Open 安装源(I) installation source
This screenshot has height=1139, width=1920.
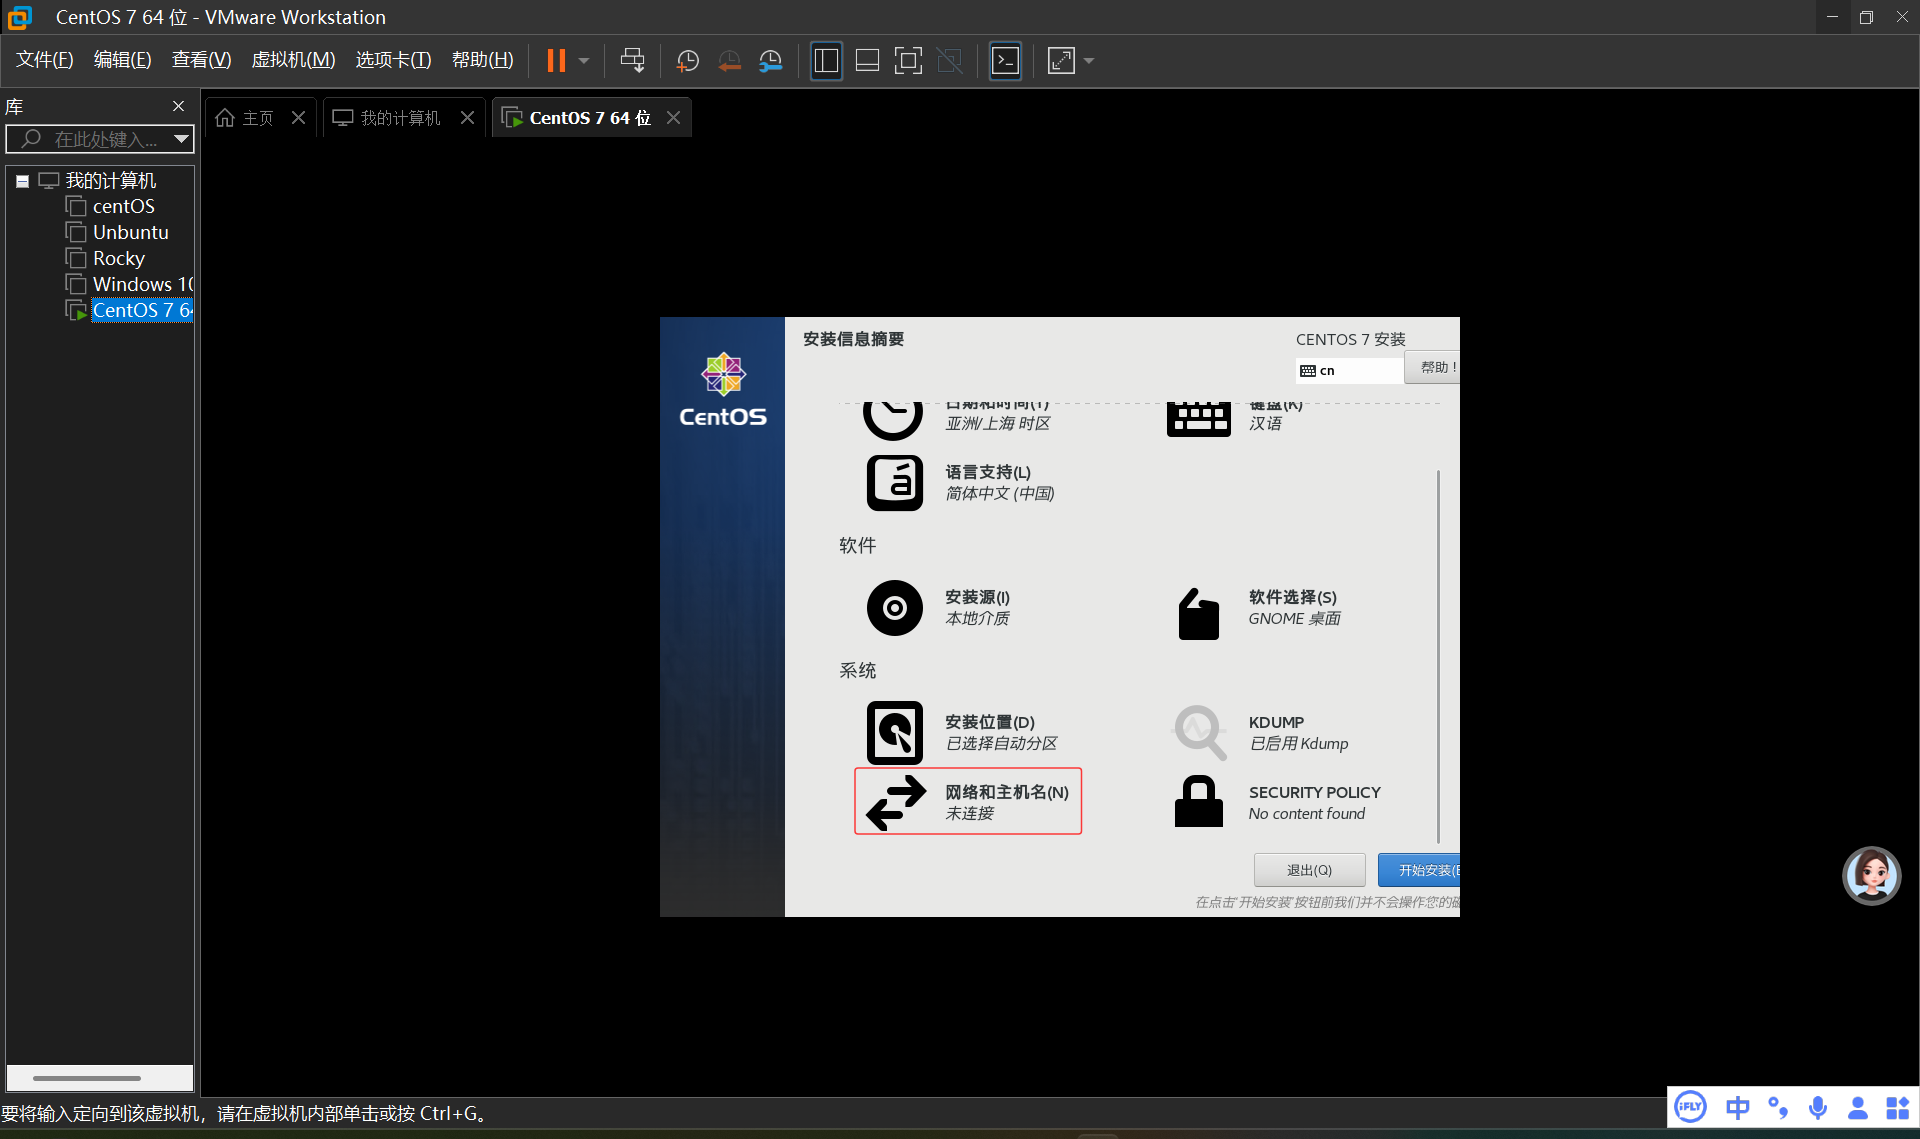pos(939,607)
